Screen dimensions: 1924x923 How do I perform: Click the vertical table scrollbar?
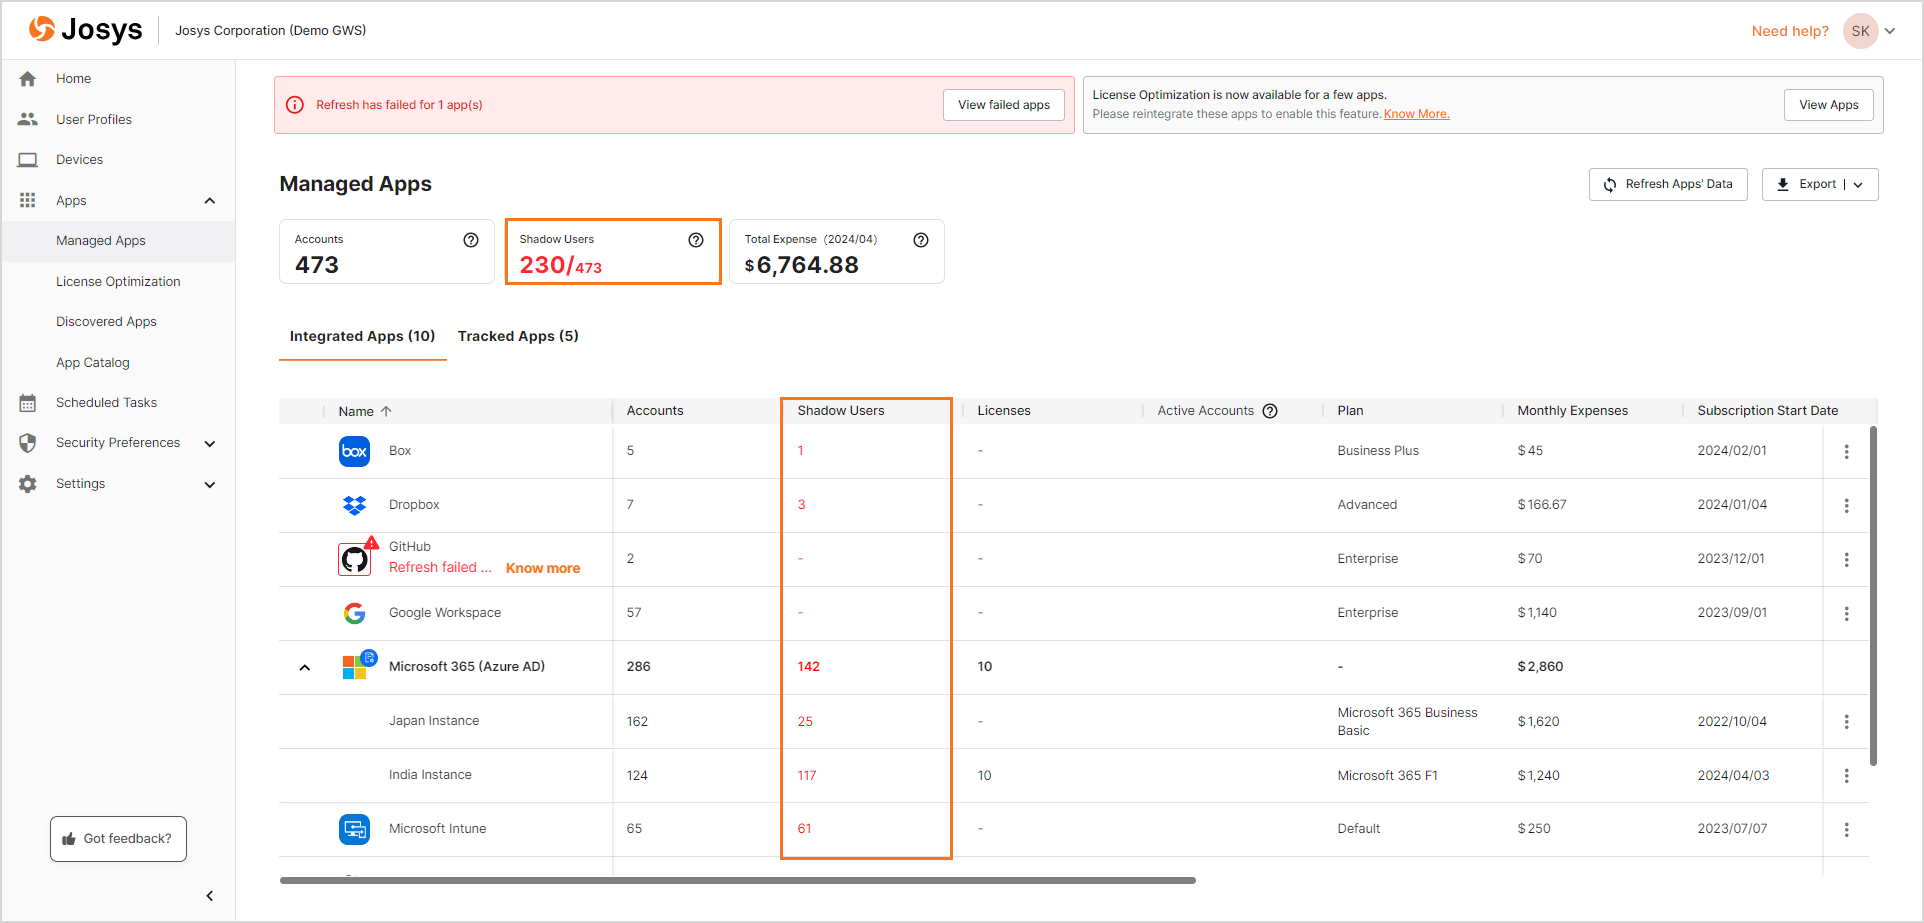[x=1873, y=596]
